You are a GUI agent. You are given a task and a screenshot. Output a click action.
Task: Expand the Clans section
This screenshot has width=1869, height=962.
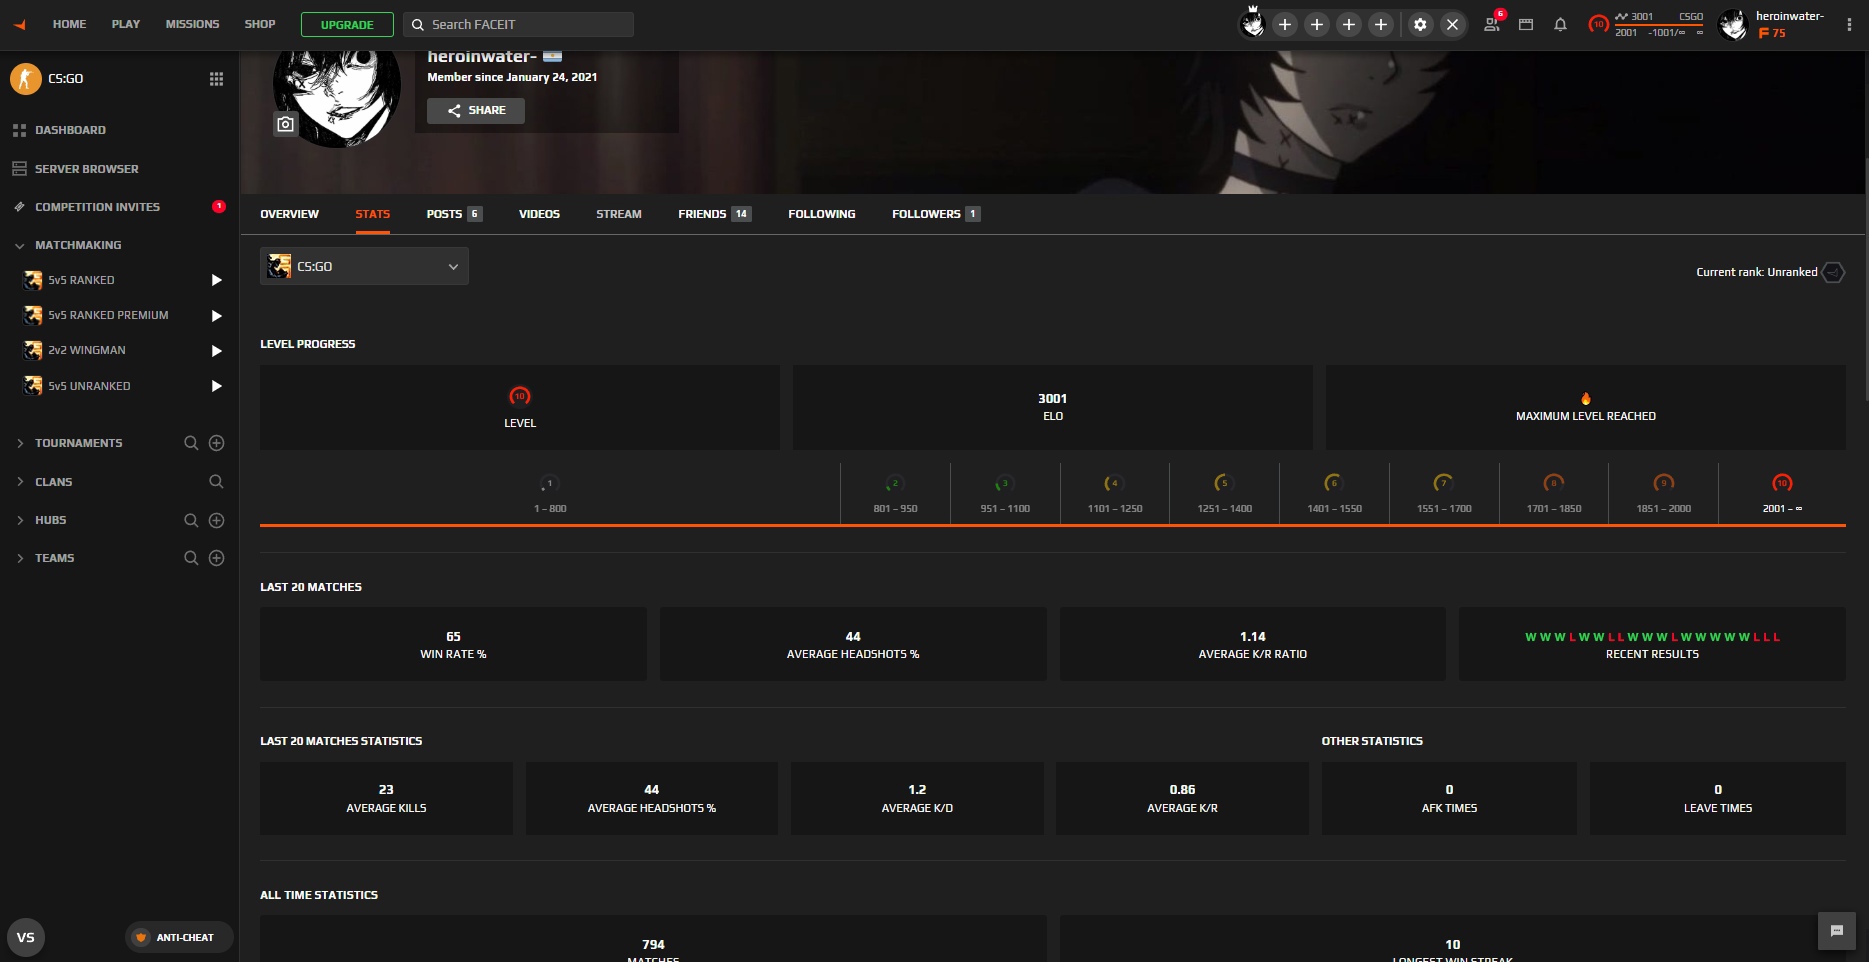point(20,482)
